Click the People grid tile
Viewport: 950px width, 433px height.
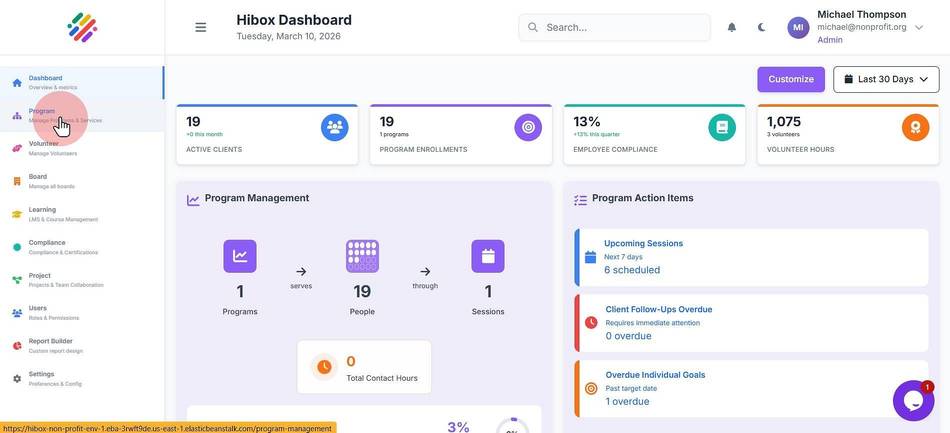point(362,256)
